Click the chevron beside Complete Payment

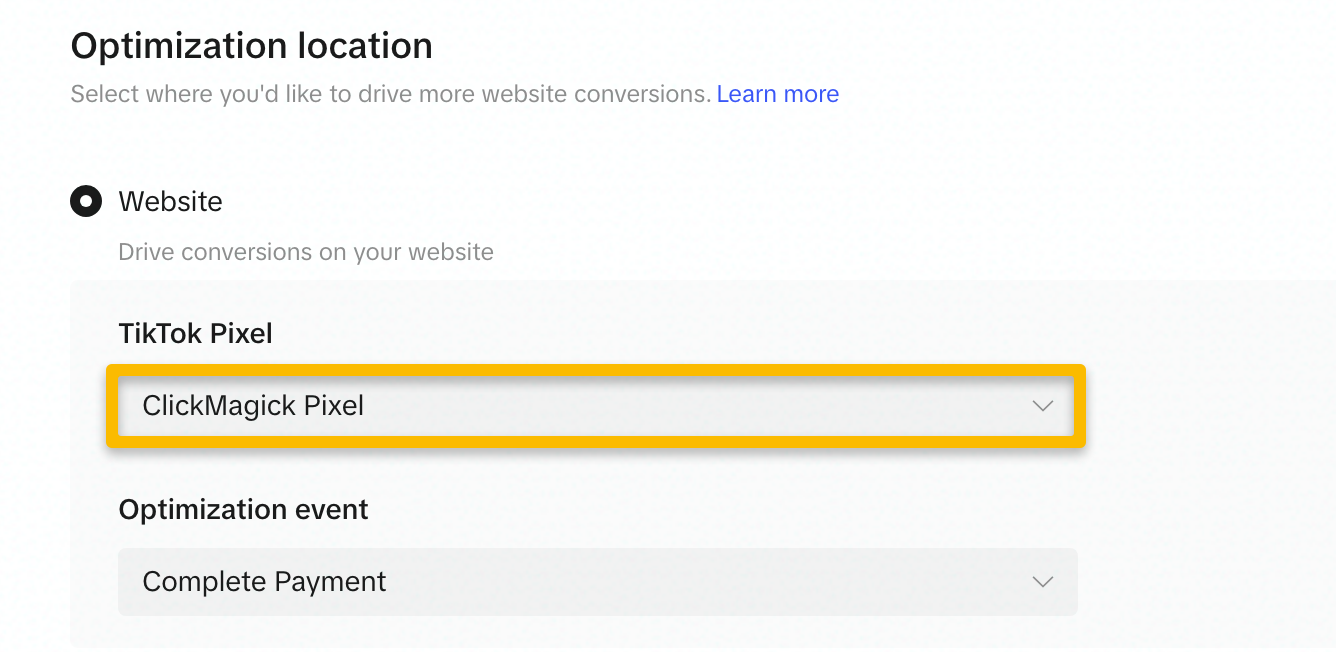point(1042,581)
